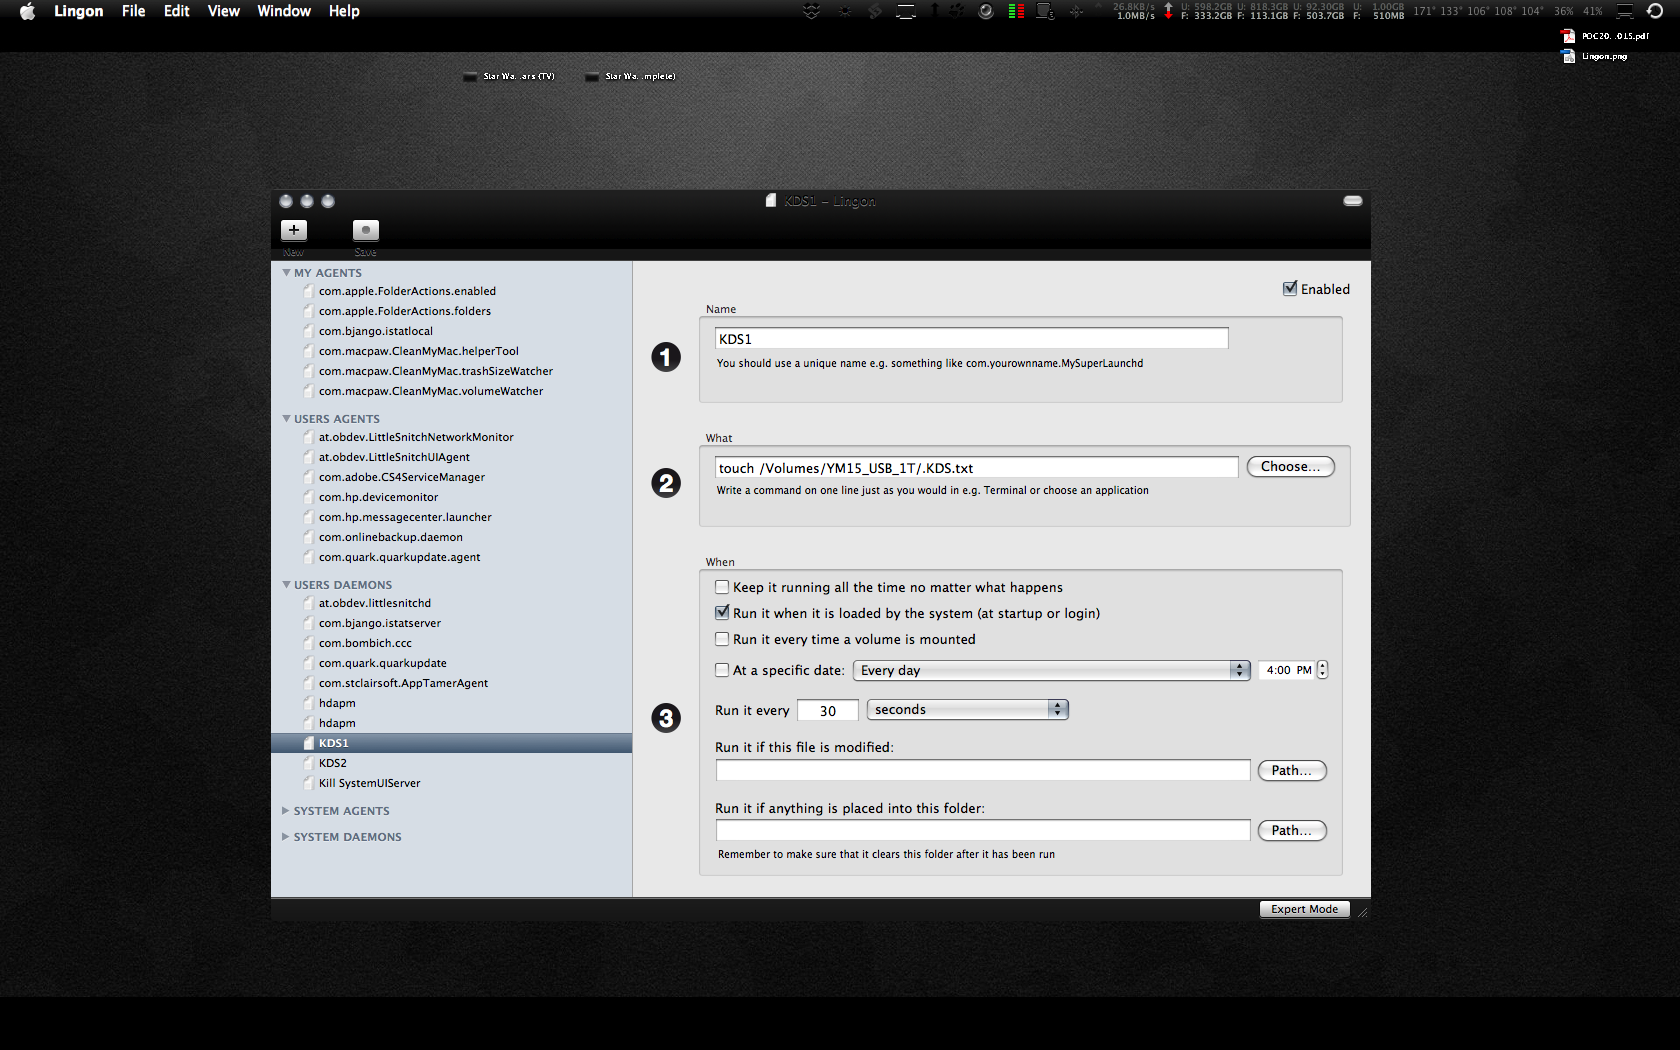Click Path... button for watched folder
The width and height of the screenshot is (1680, 1050).
(x=1292, y=830)
